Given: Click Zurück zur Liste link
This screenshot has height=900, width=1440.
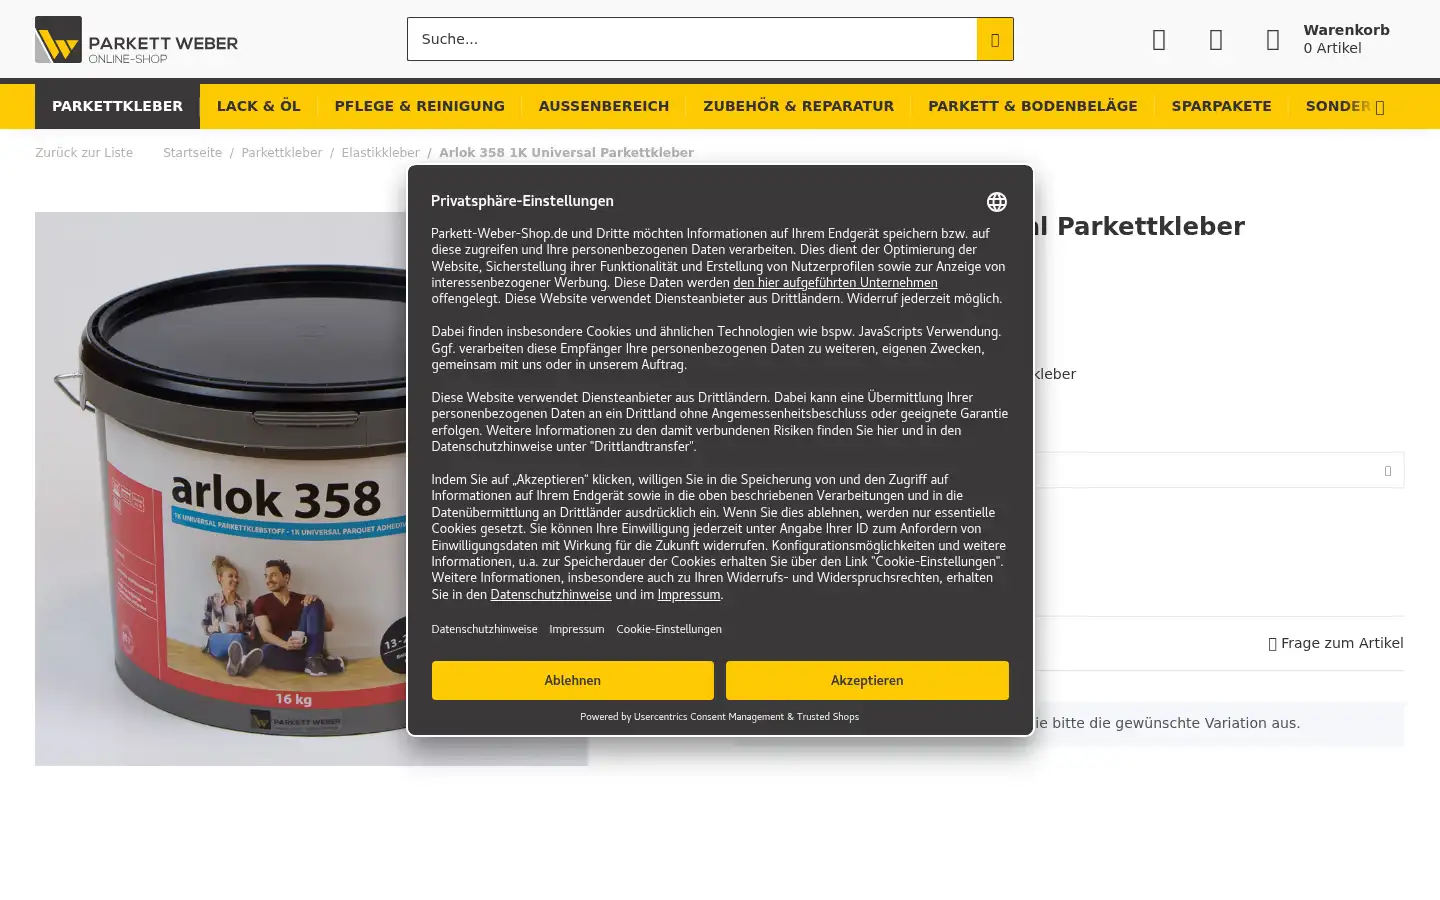Looking at the screenshot, I should pyautogui.click(x=84, y=153).
